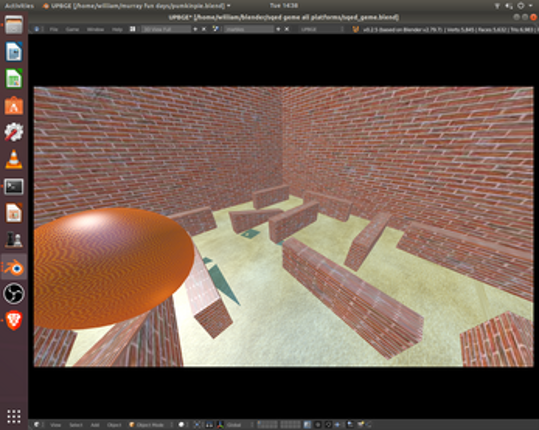
Task: Open the clock and calendar in top bar
Action: coord(284,5)
